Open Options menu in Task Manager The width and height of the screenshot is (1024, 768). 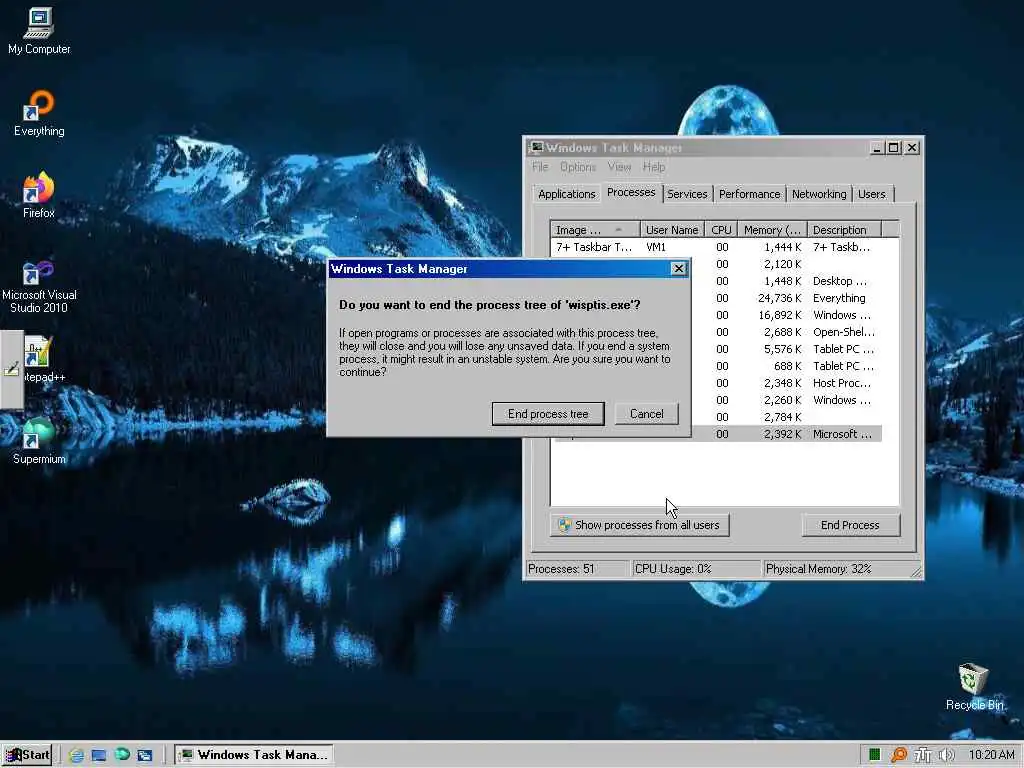click(578, 167)
